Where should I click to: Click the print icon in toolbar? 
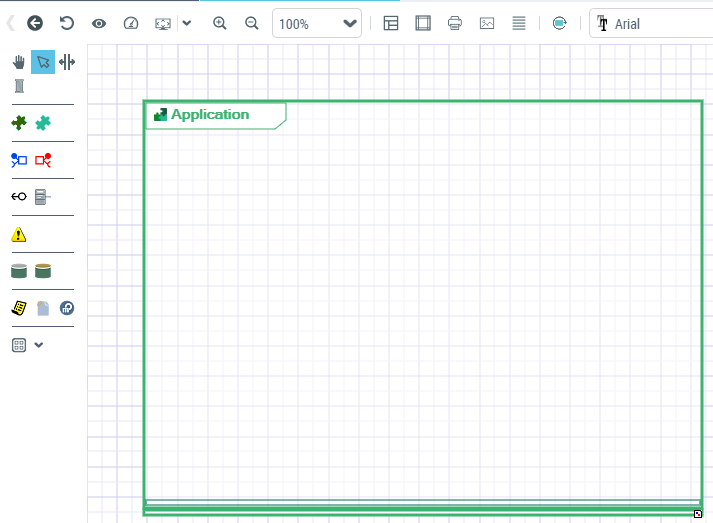(x=455, y=23)
